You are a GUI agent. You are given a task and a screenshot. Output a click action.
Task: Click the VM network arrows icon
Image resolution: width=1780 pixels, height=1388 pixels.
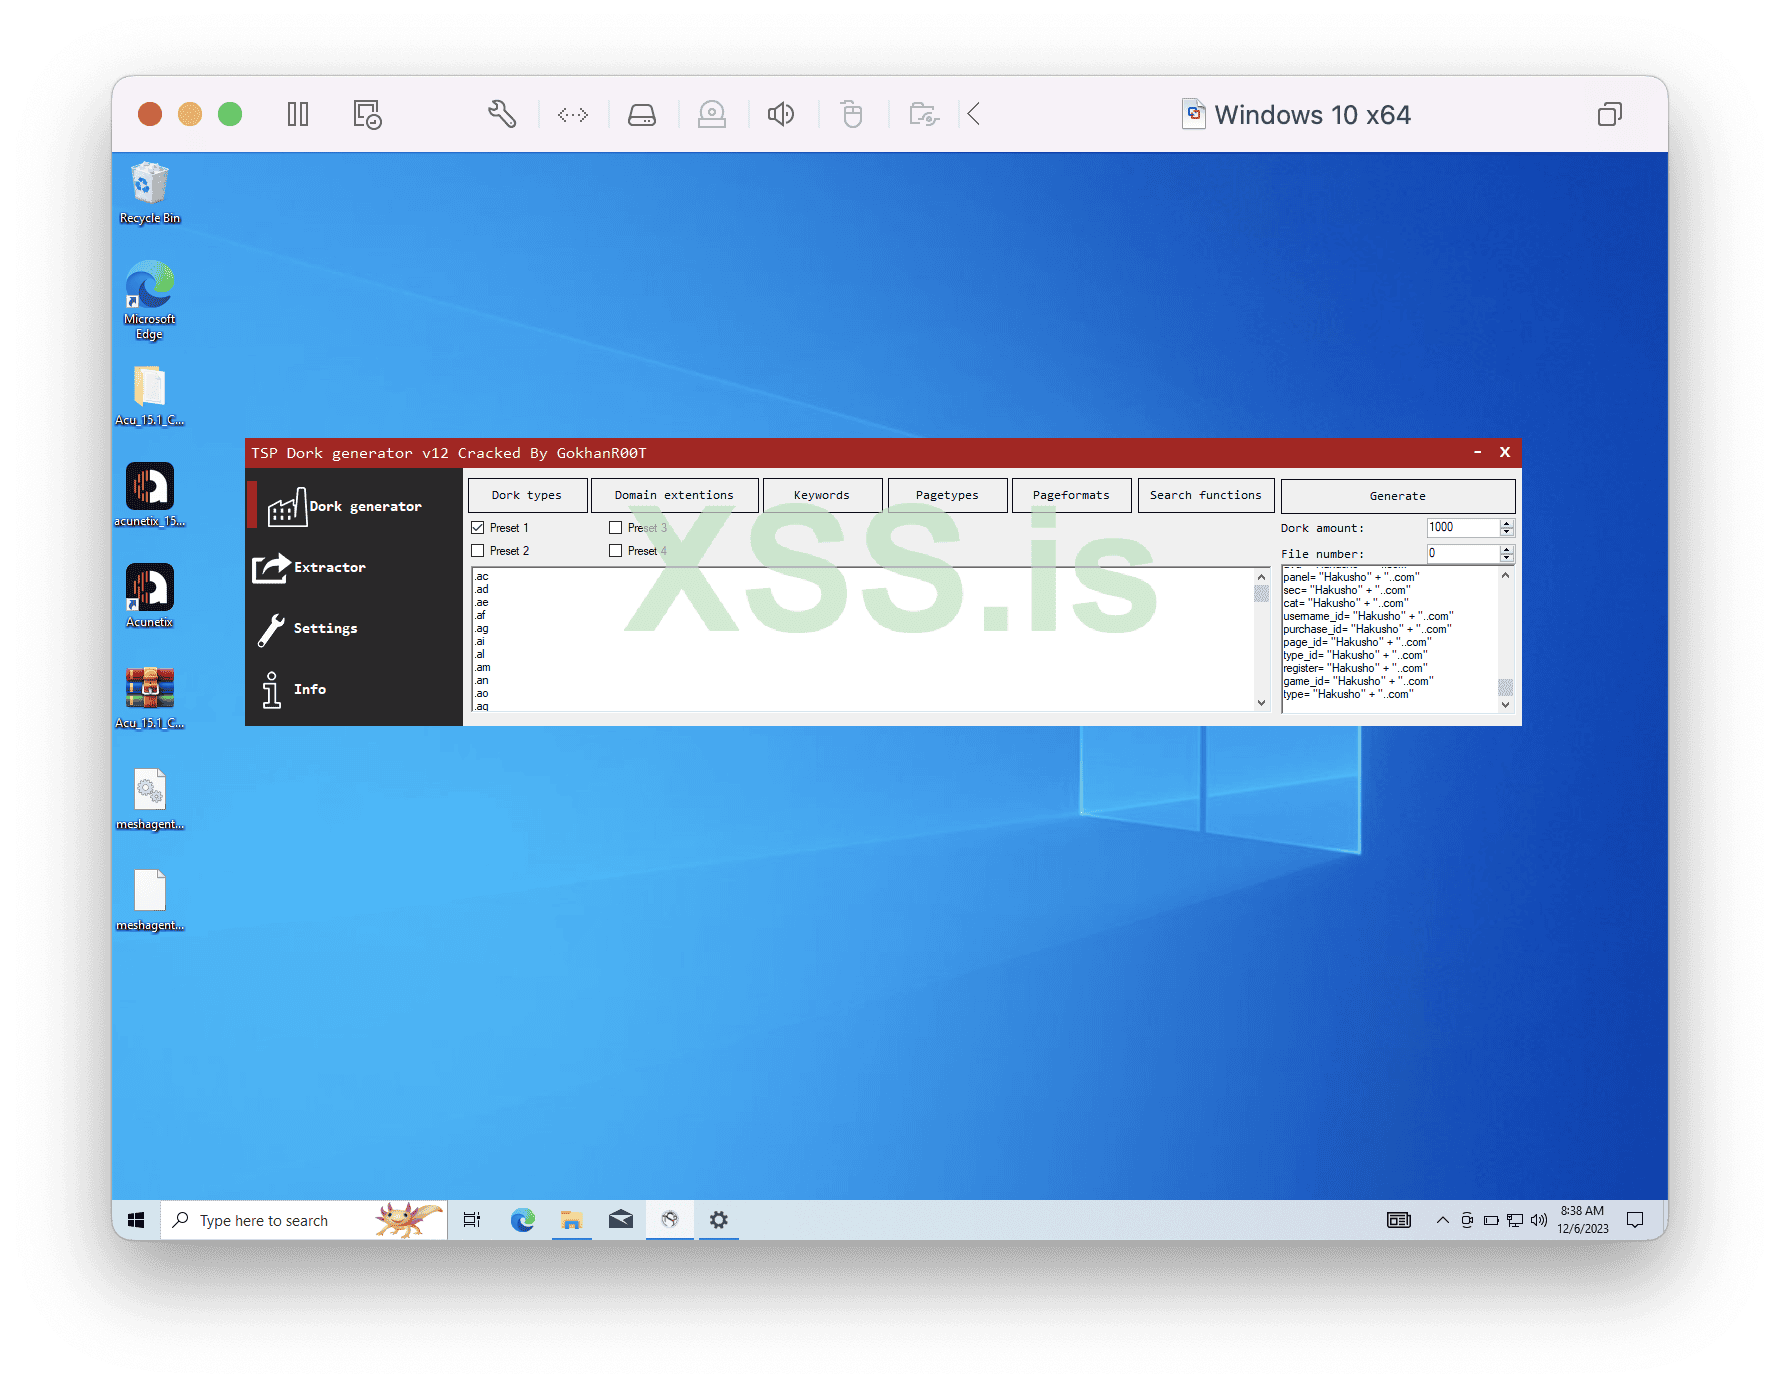(573, 115)
